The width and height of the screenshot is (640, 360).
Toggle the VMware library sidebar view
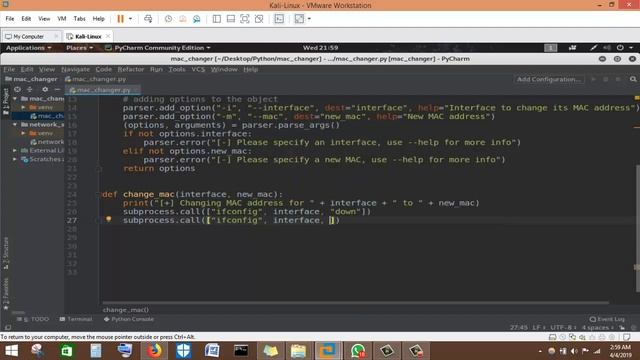(217, 19)
